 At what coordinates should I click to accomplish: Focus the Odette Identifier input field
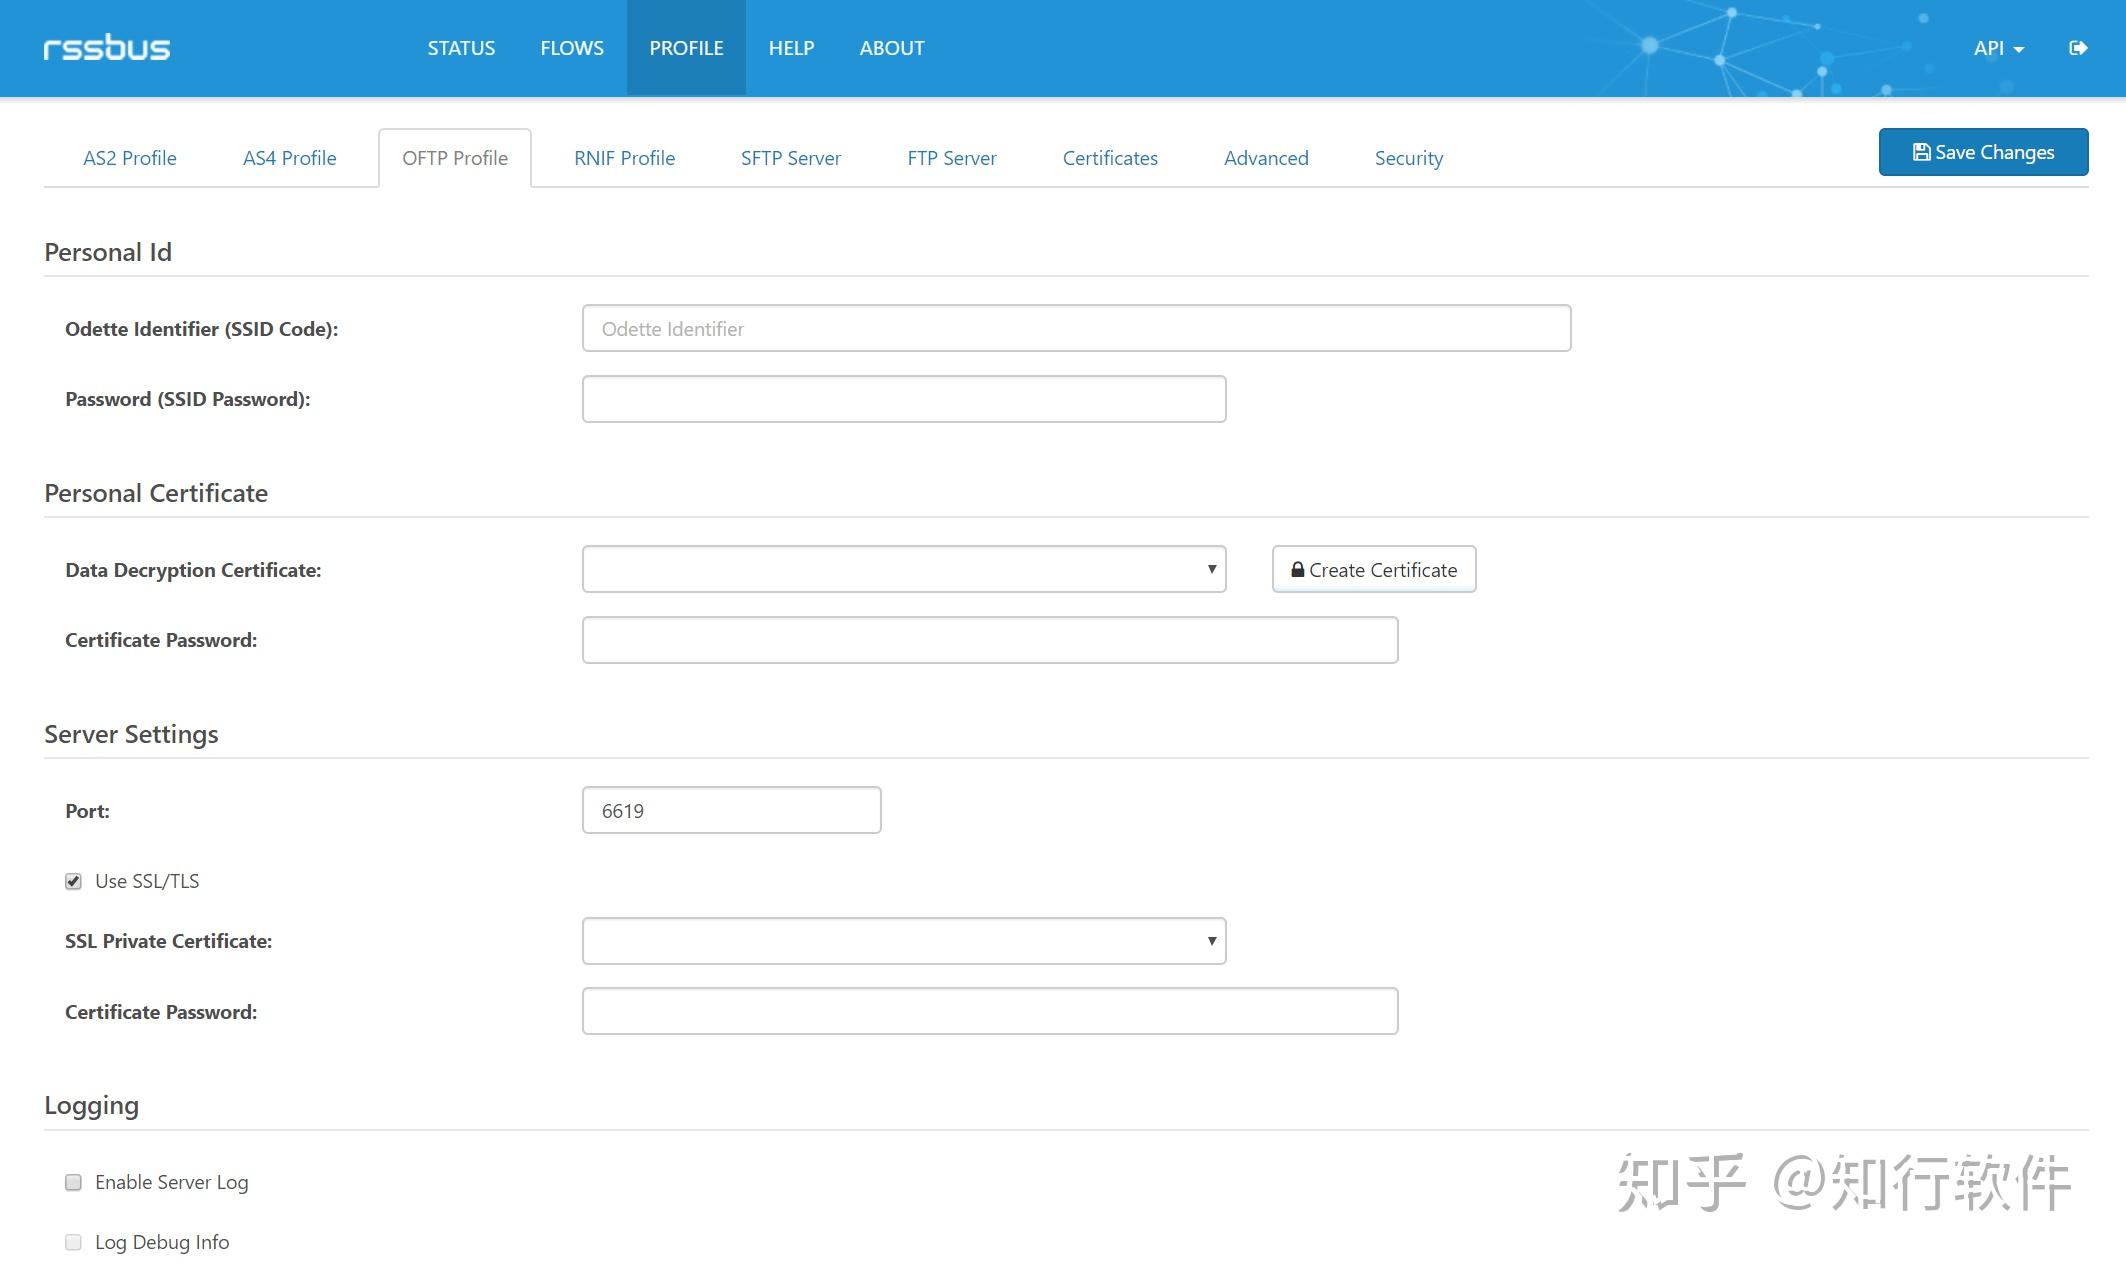pyautogui.click(x=1076, y=329)
